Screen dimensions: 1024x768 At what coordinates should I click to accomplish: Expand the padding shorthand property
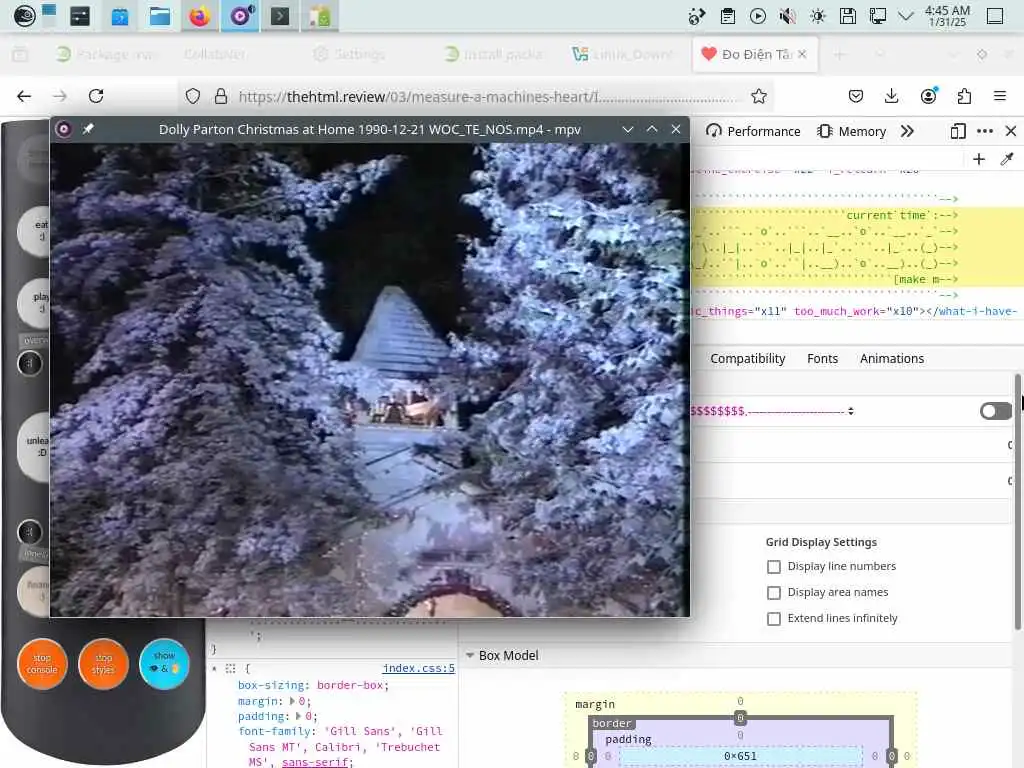click(299, 716)
